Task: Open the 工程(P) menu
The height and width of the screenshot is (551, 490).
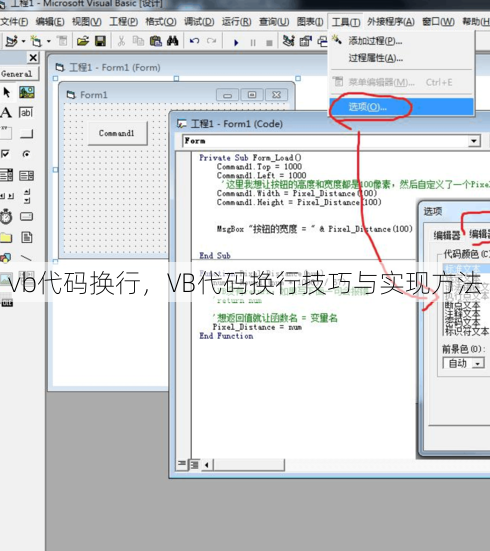Action: 123,22
